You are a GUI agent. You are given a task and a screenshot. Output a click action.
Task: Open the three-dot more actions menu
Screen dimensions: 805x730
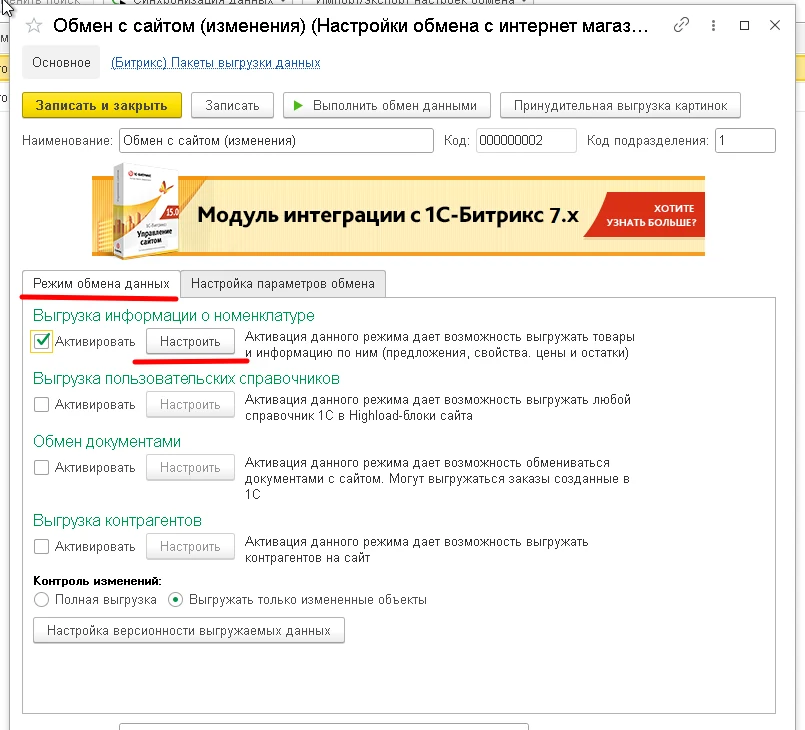(x=713, y=25)
